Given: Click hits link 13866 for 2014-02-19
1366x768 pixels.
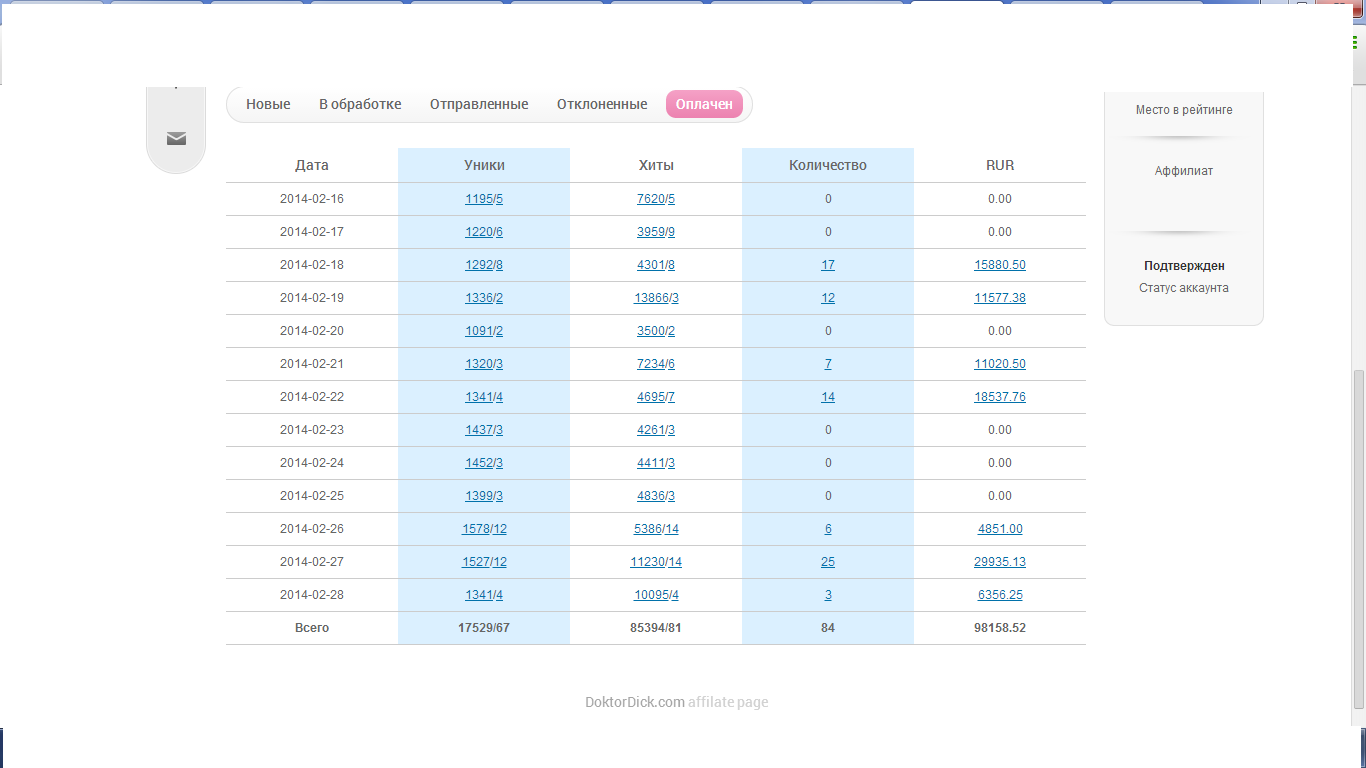Looking at the screenshot, I should 651,298.
